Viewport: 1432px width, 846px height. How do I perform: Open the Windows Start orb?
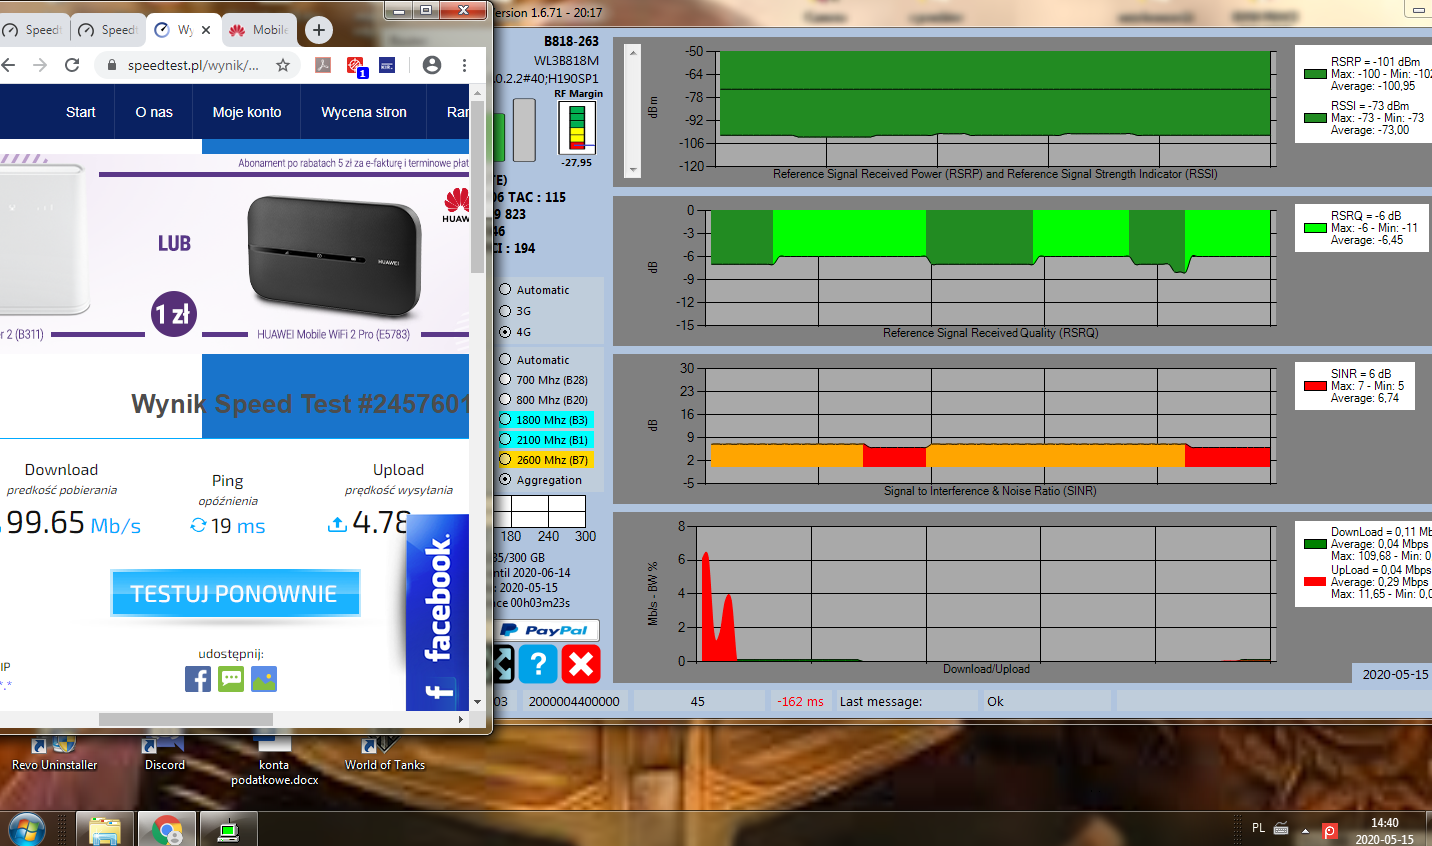pos(25,830)
